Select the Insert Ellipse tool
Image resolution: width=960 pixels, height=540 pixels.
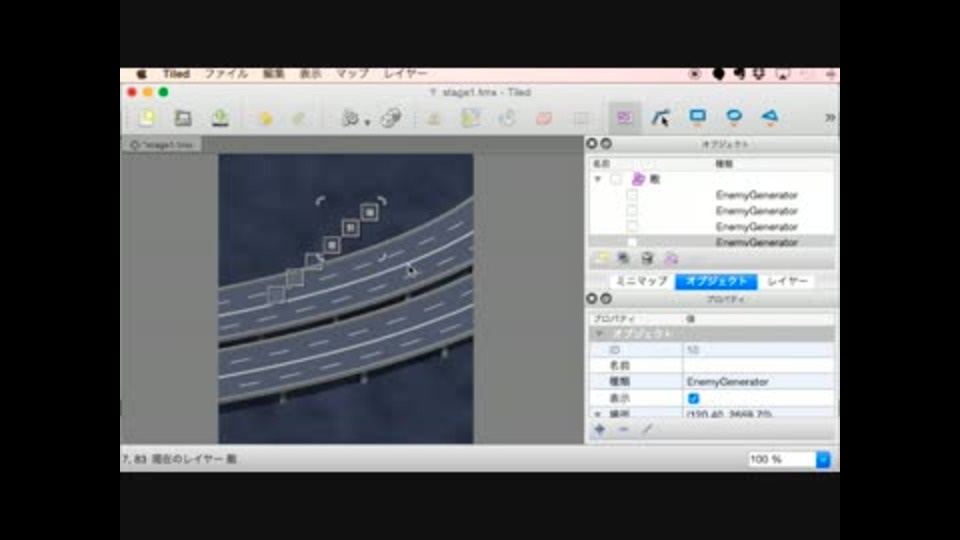pos(733,117)
